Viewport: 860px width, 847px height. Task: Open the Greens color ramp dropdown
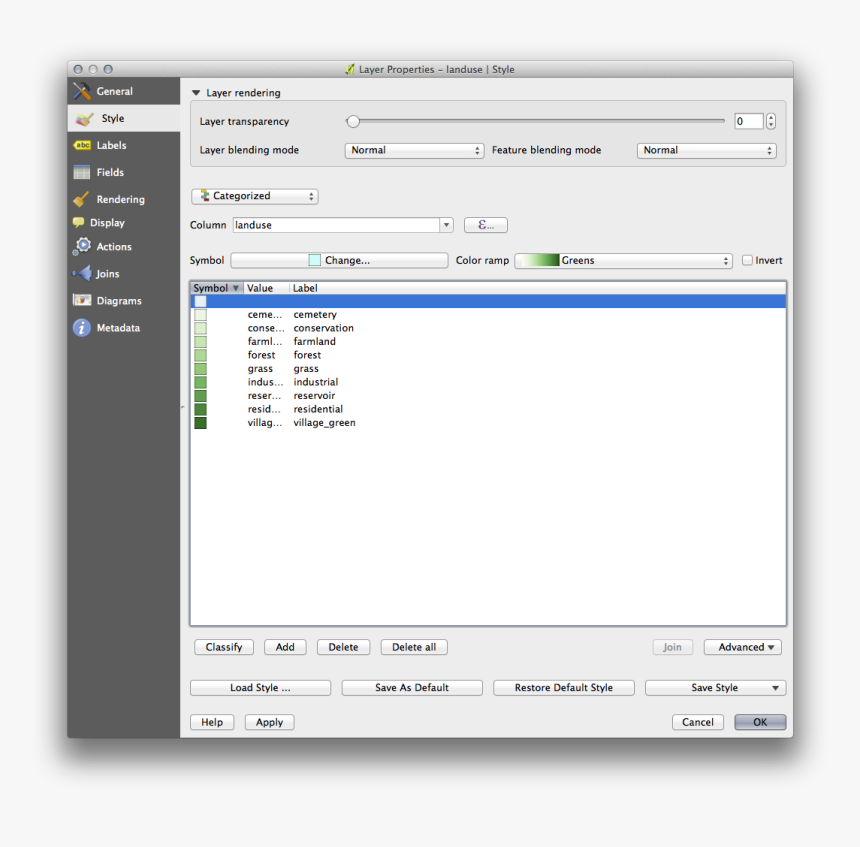624,261
